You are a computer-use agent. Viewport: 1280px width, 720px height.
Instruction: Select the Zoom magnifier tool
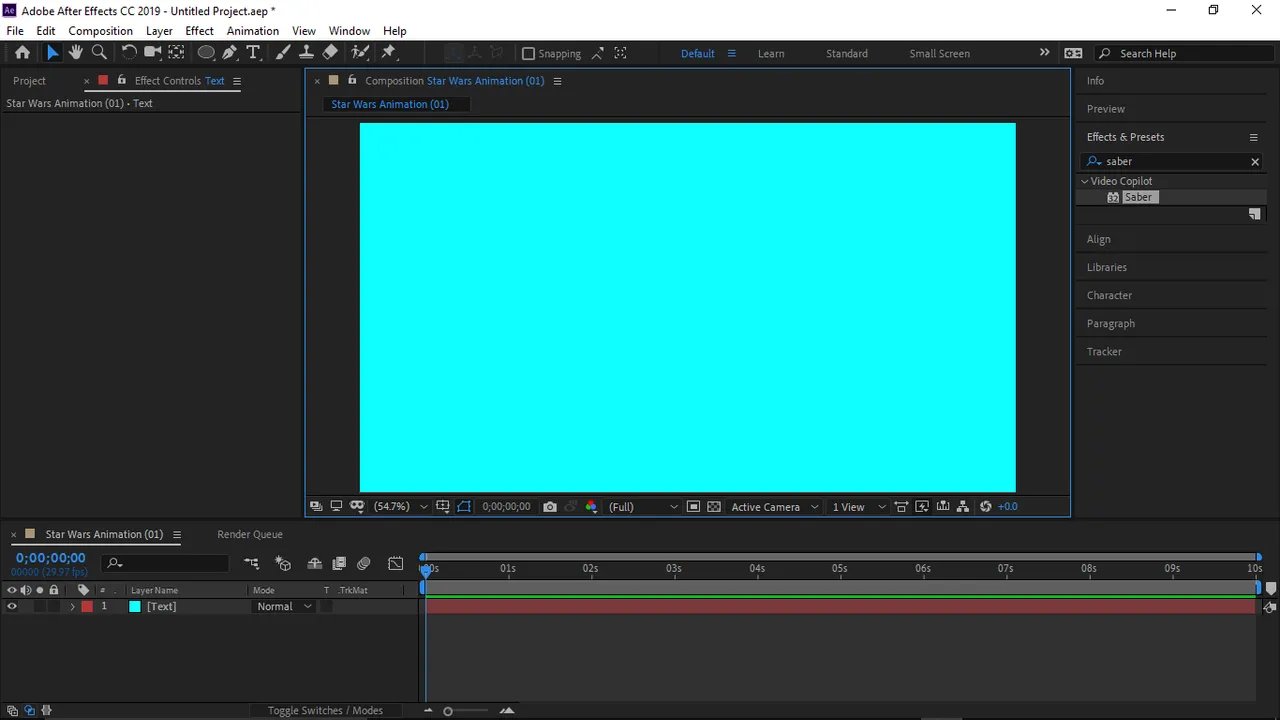coord(99,53)
